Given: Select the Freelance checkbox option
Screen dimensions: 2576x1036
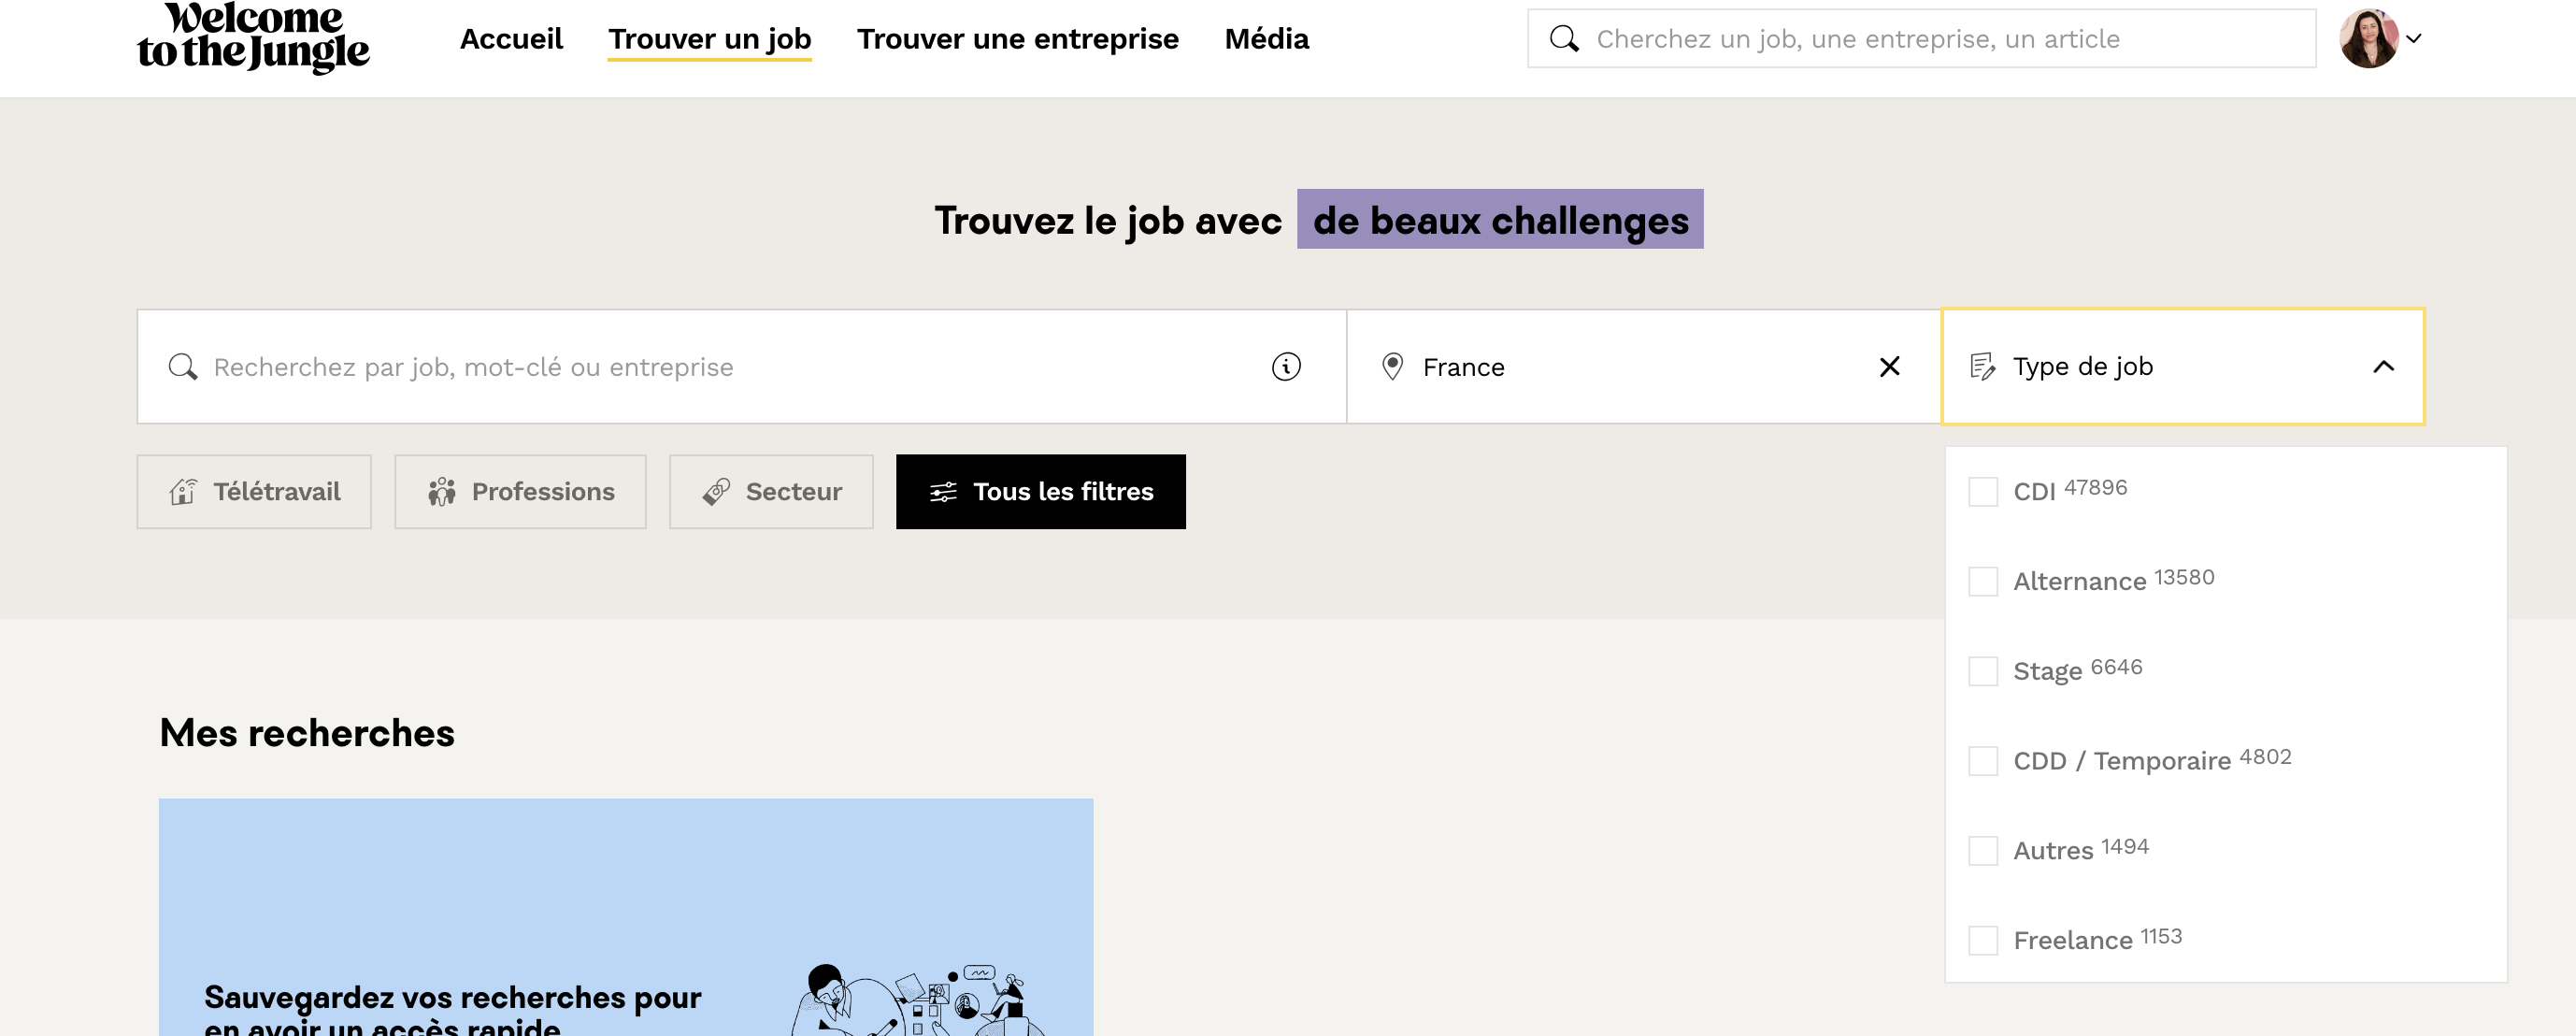Looking at the screenshot, I should 1983,941.
